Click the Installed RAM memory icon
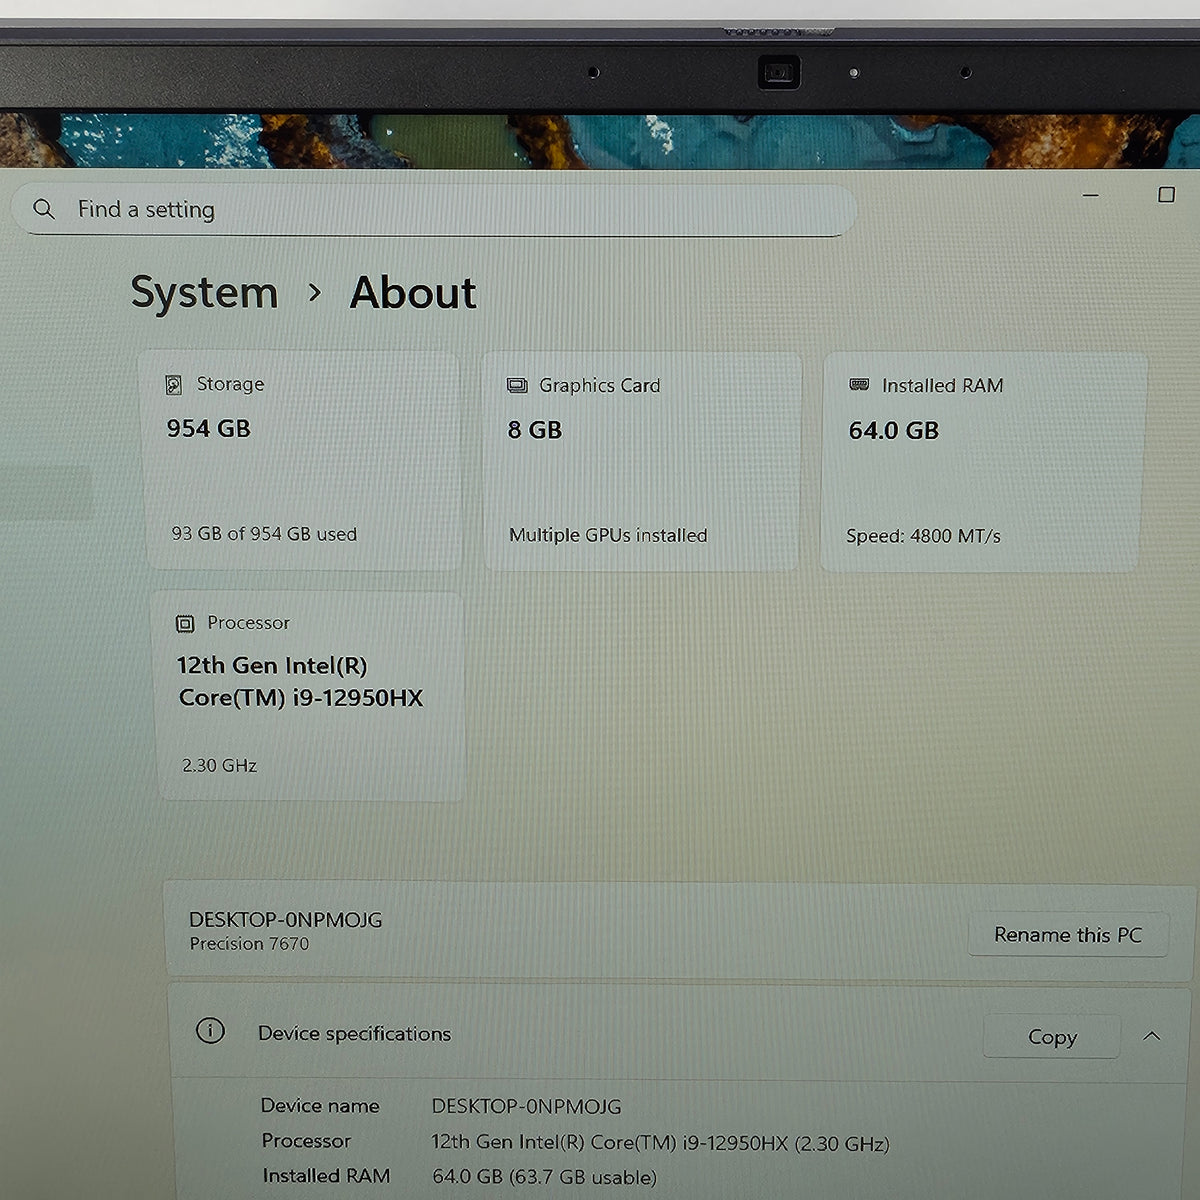The height and width of the screenshot is (1200, 1200). (859, 385)
